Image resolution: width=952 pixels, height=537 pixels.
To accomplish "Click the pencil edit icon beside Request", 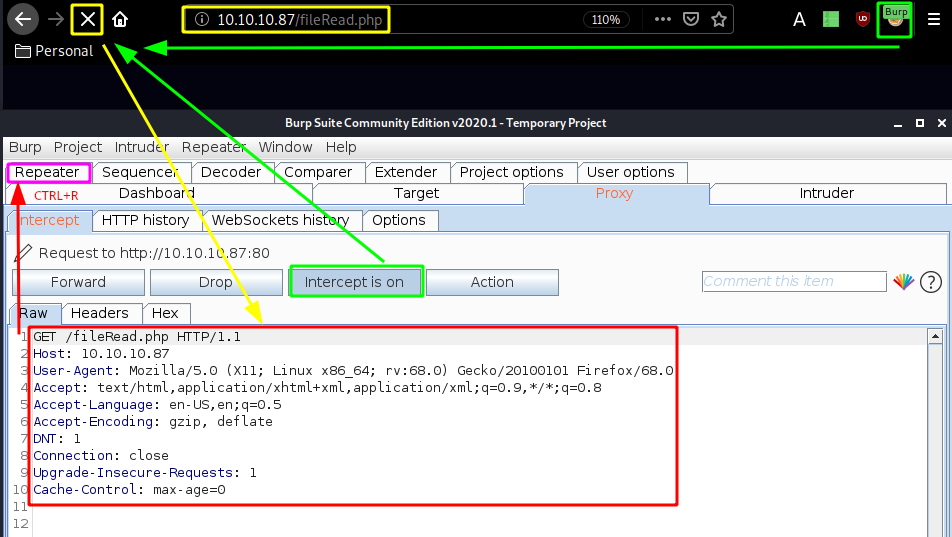I will pos(23,253).
